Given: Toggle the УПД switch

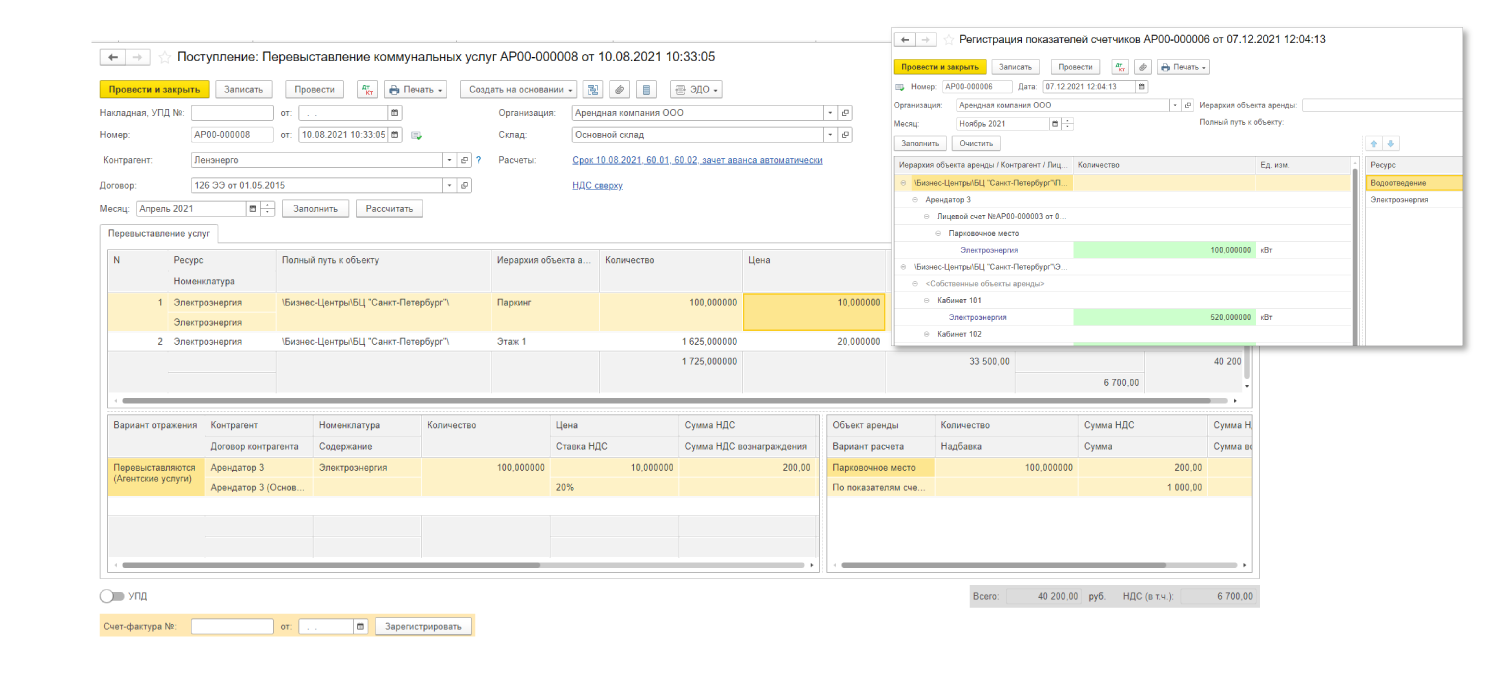Looking at the screenshot, I should 112,596.
